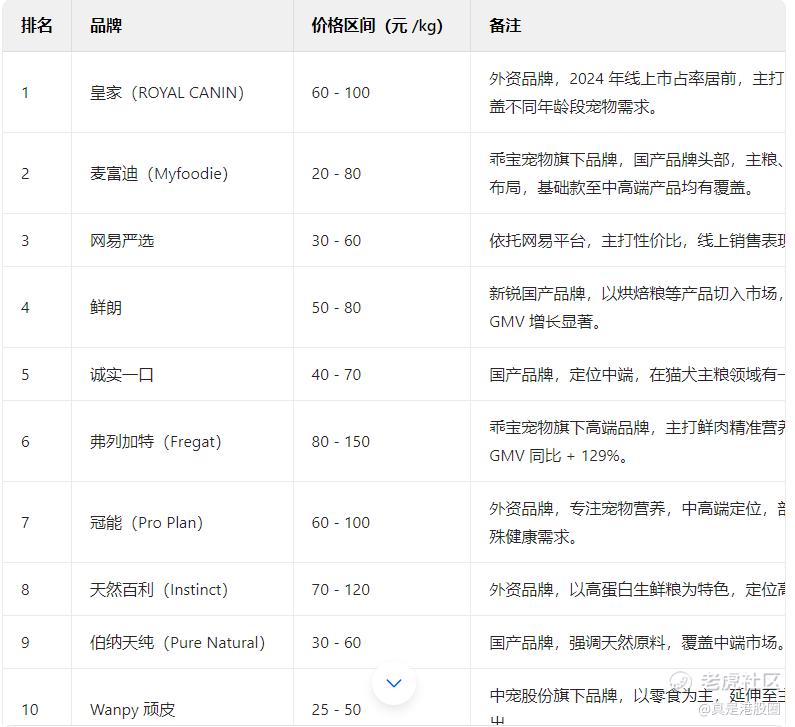
Task: Click rank number 3 in 网易严选 row
Action: pos(25,240)
